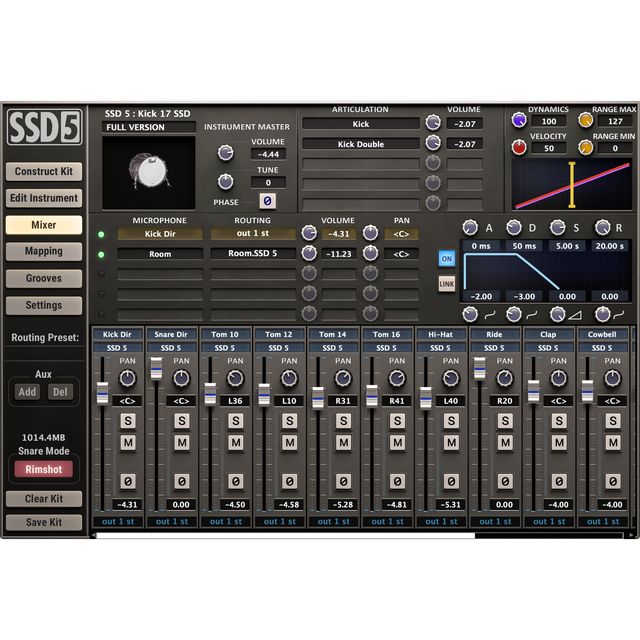Open the Kick Dir channel output out 1 st

118,521
